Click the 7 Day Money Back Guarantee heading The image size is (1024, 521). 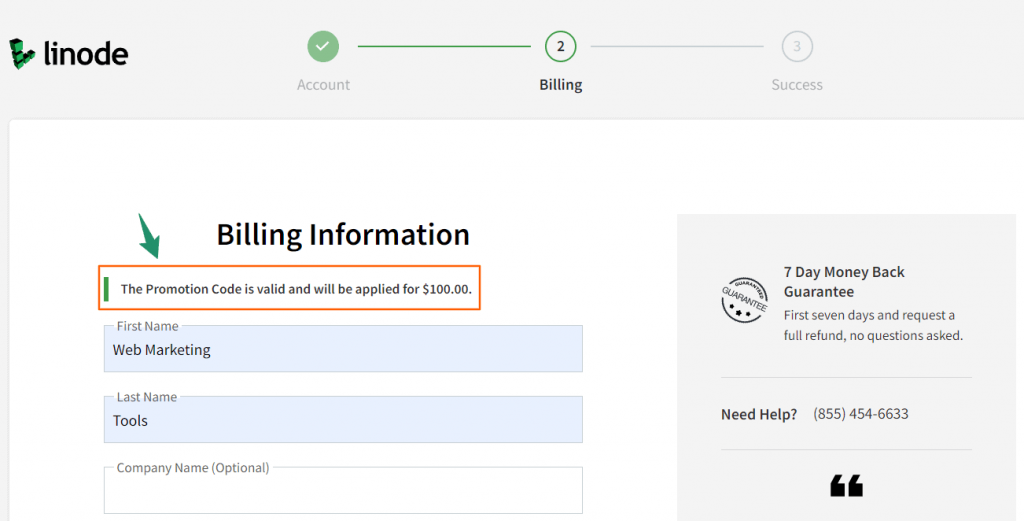[x=844, y=281]
